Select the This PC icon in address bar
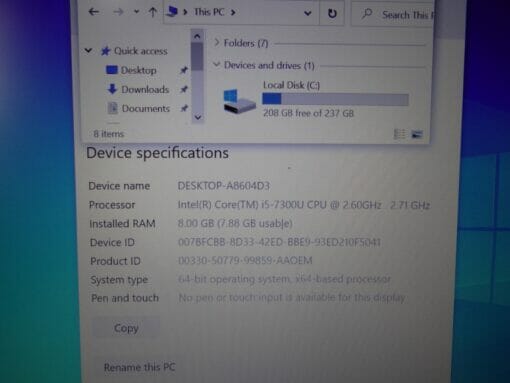Screen dimensions: 510x383 coord(172,12)
